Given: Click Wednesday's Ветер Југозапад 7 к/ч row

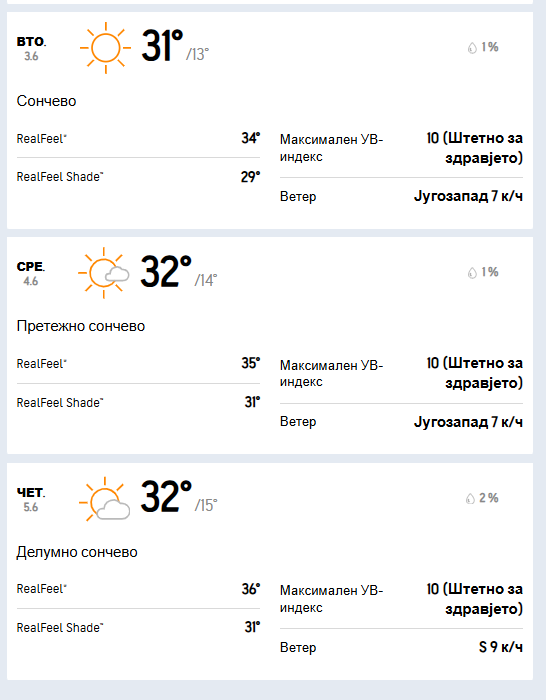Looking at the screenshot, I should coord(401,421).
